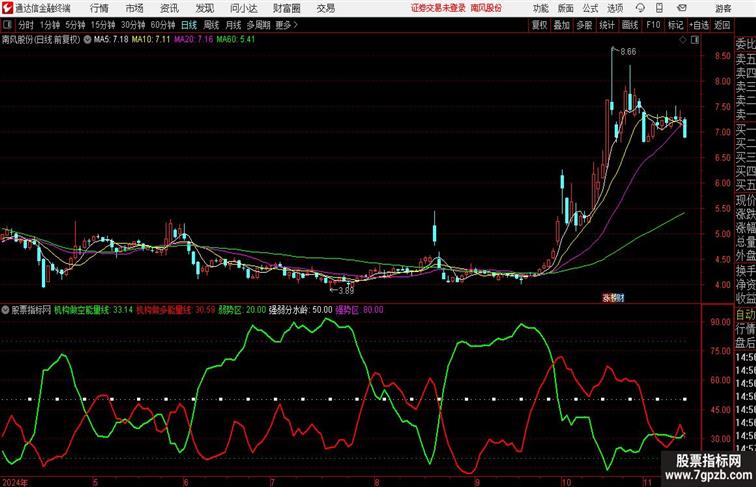Viewport: 756px width, 487px height.
Task: Click the 多股 multi-stock button
Action: [x=584, y=25]
